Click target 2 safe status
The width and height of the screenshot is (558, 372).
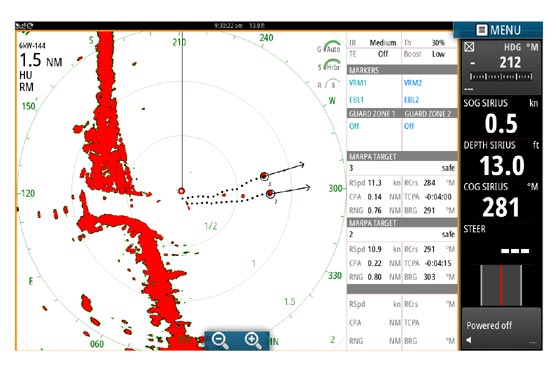pos(448,234)
